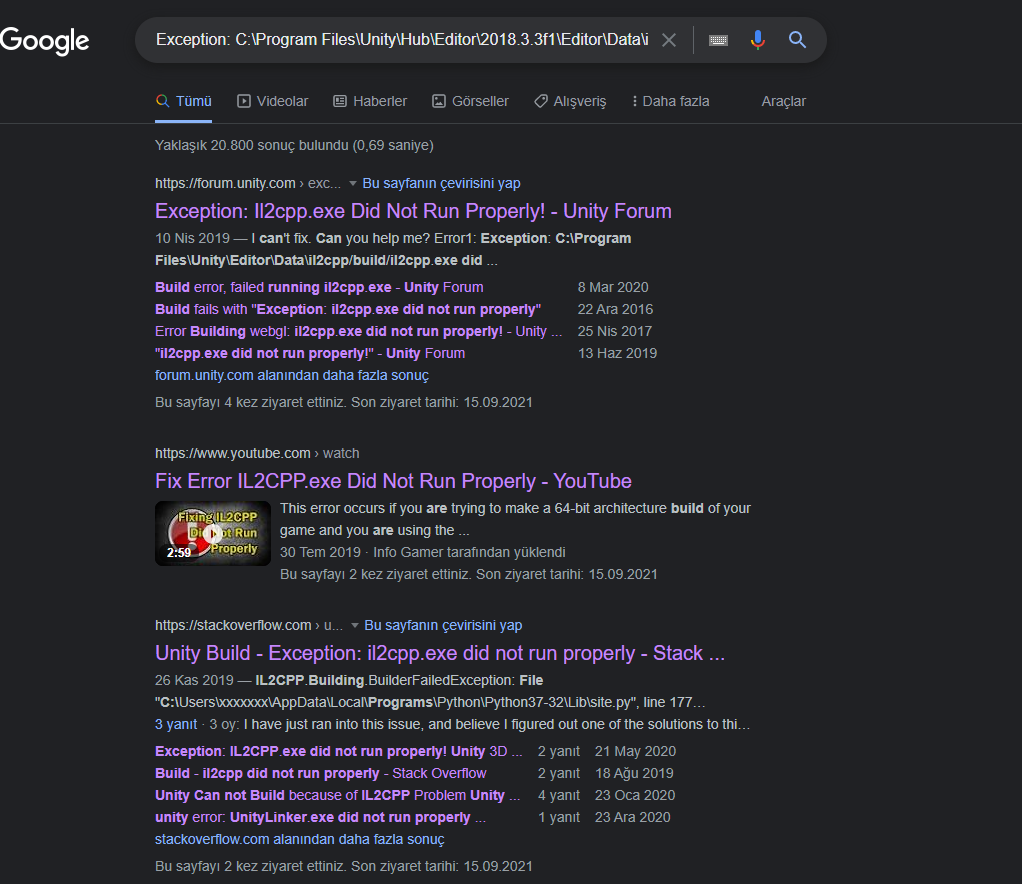Click the Google logo

click(x=44, y=40)
